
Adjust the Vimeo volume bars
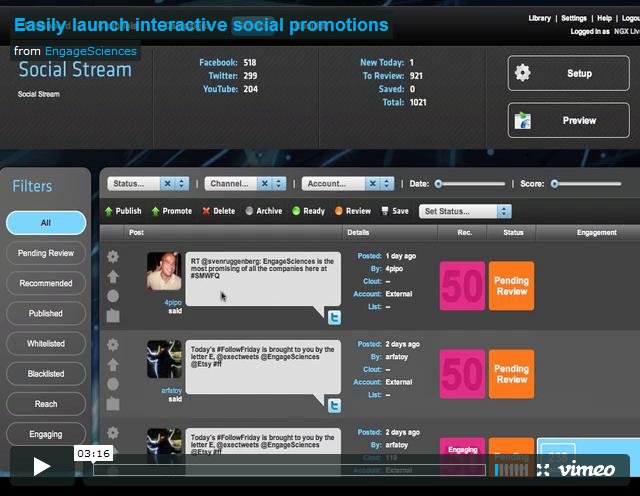511,470
